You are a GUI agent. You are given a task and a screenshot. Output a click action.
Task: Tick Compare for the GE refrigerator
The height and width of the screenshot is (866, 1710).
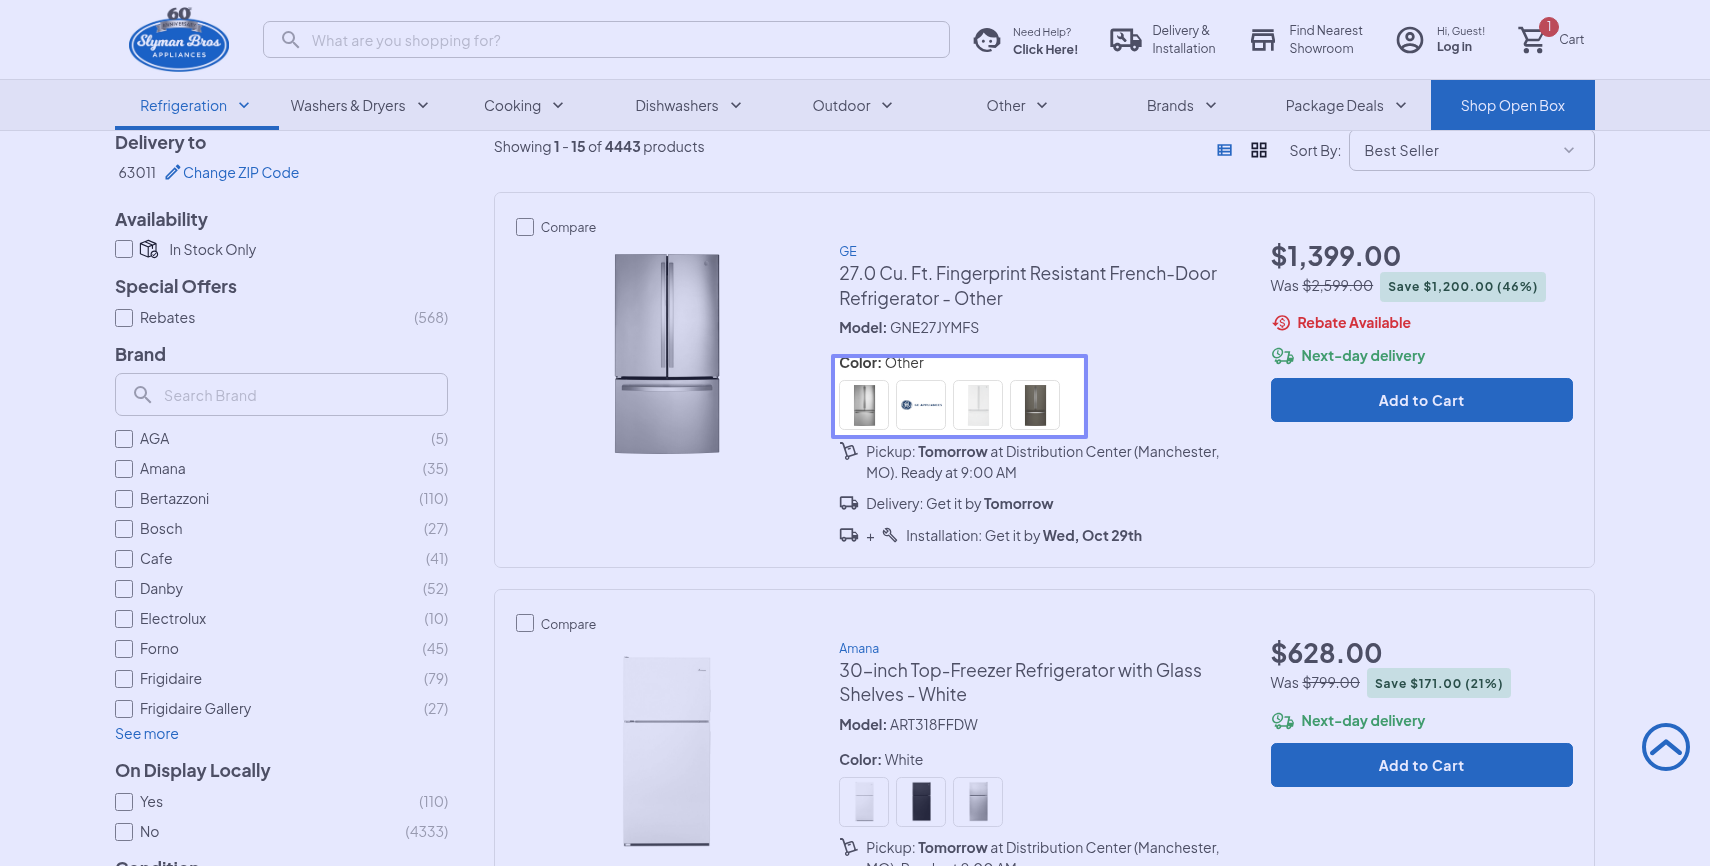click(525, 227)
